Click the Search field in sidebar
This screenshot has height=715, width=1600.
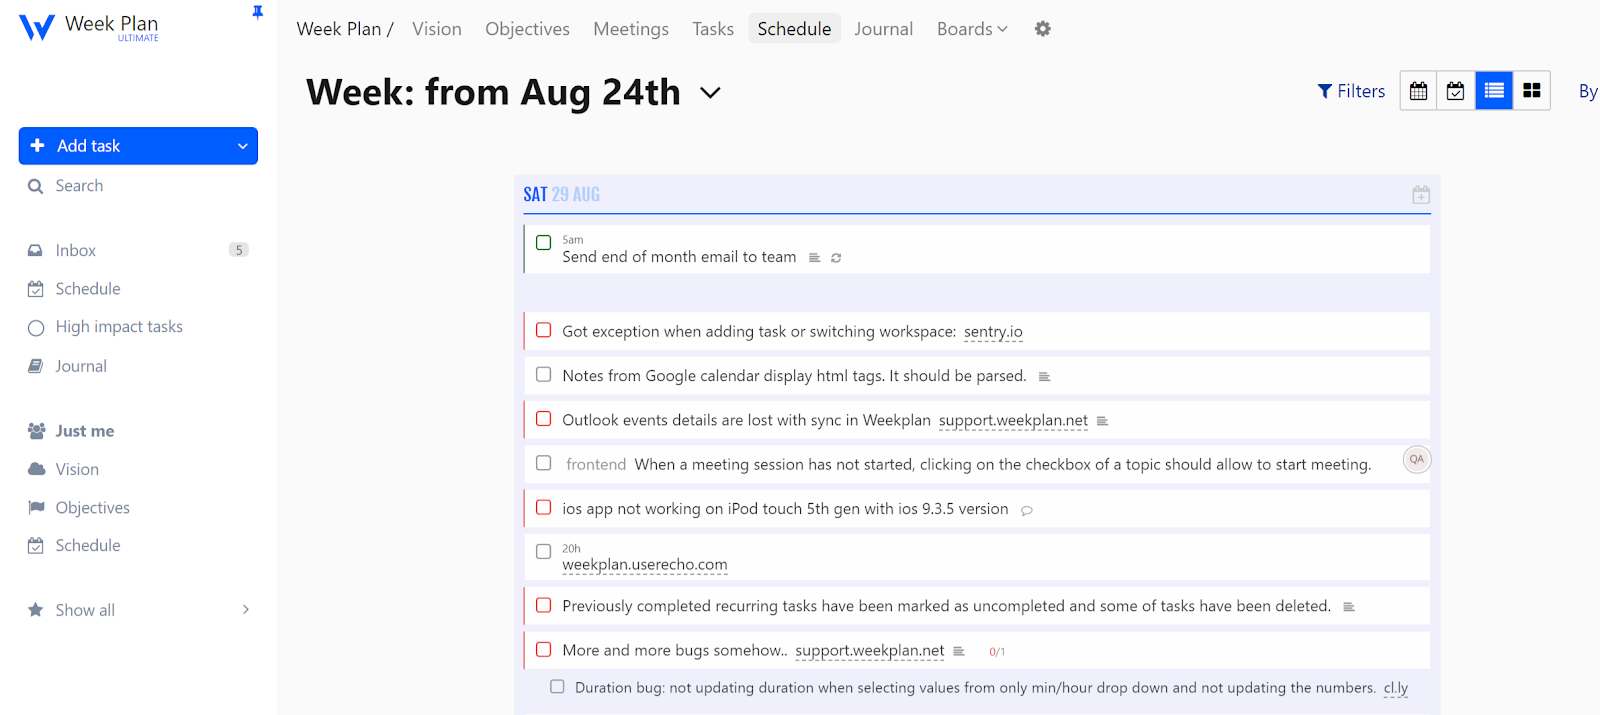[x=79, y=186]
